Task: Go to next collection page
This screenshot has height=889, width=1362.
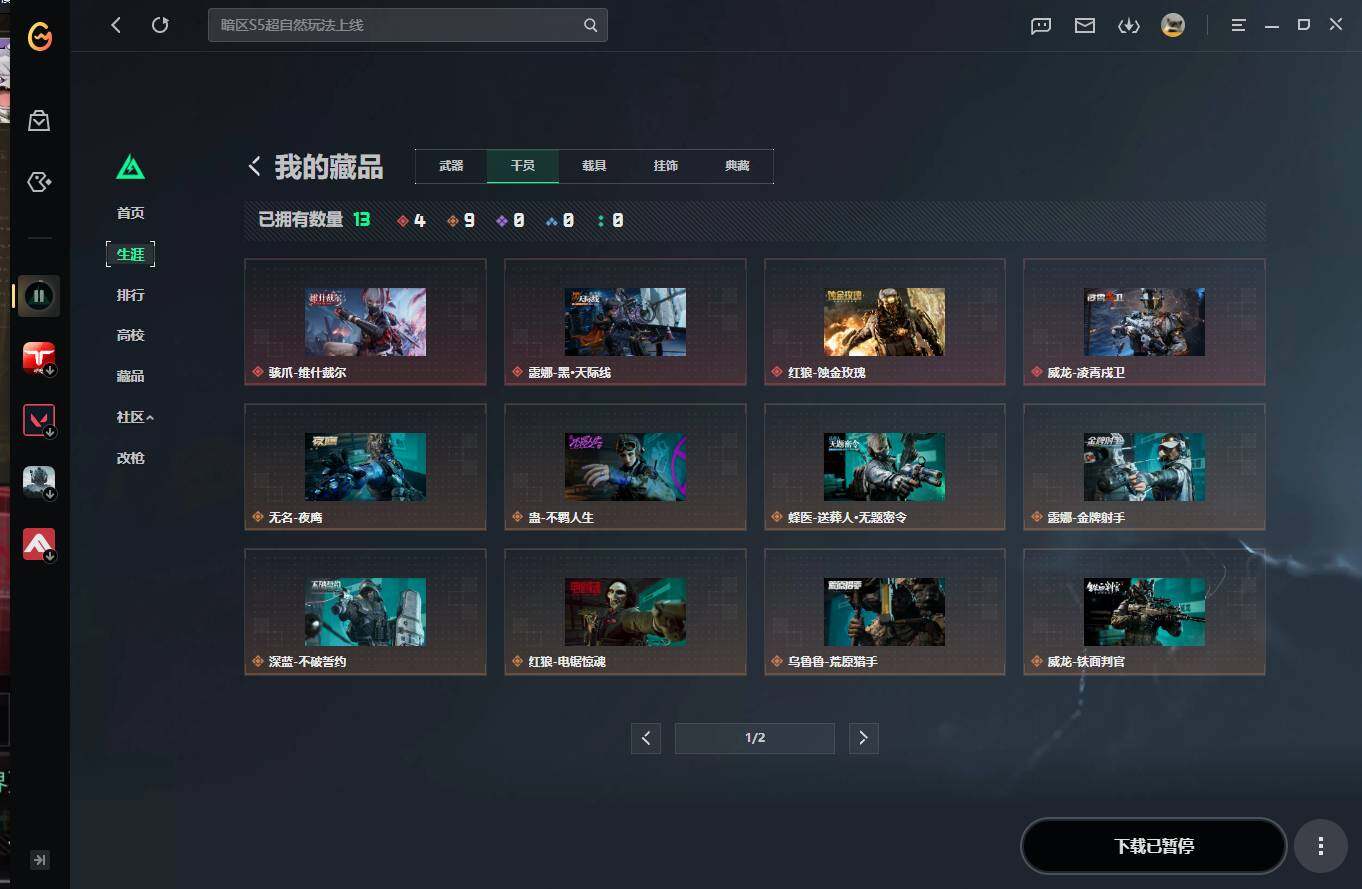Action: coord(863,739)
